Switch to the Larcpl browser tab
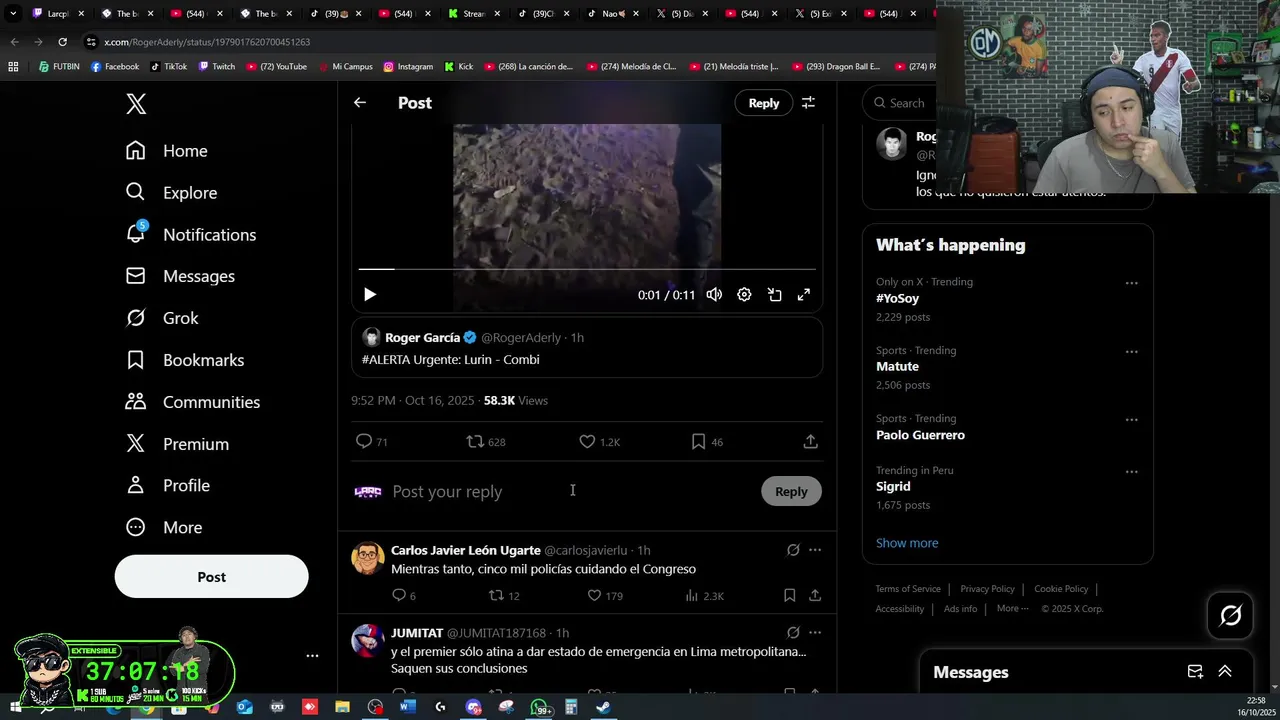1280x720 pixels. [60, 14]
